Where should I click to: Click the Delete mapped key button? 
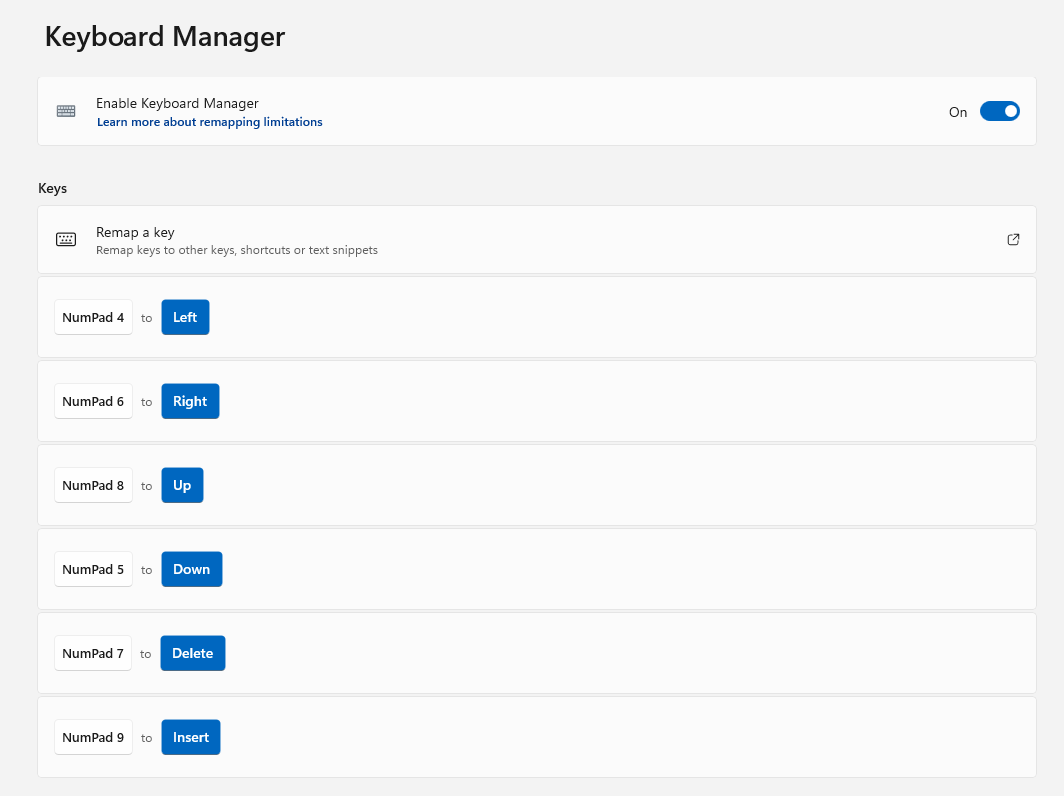193,653
